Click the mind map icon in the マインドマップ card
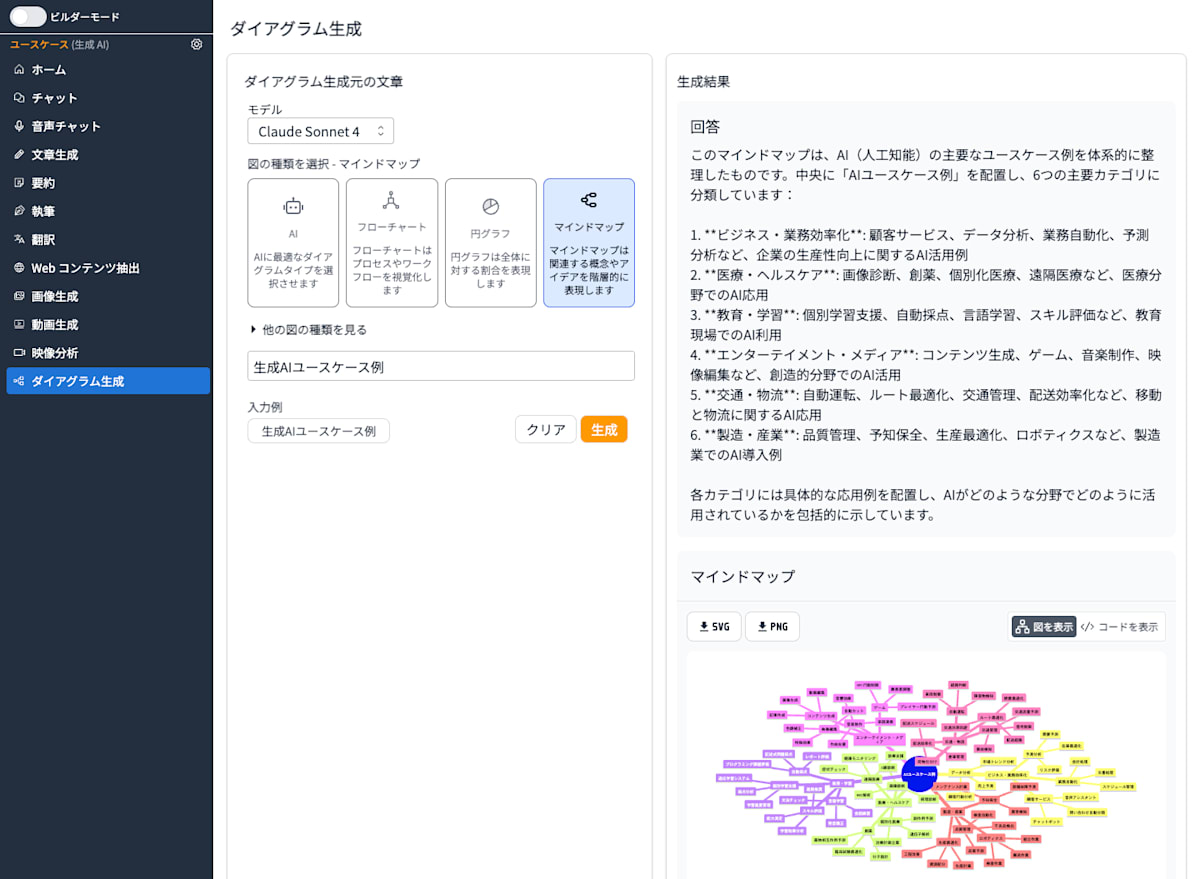 click(x=589, y=200)
